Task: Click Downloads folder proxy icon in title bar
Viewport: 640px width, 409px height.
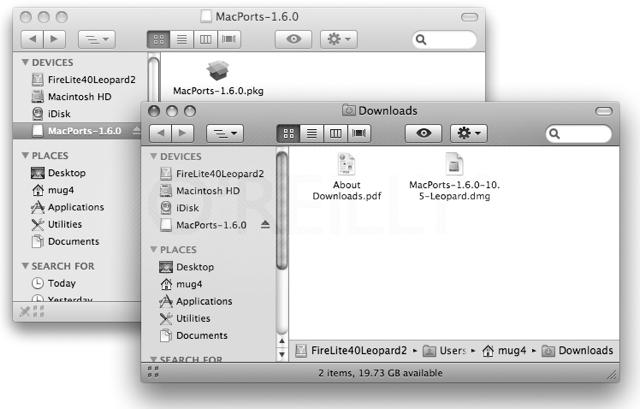Action: point(349,110)
